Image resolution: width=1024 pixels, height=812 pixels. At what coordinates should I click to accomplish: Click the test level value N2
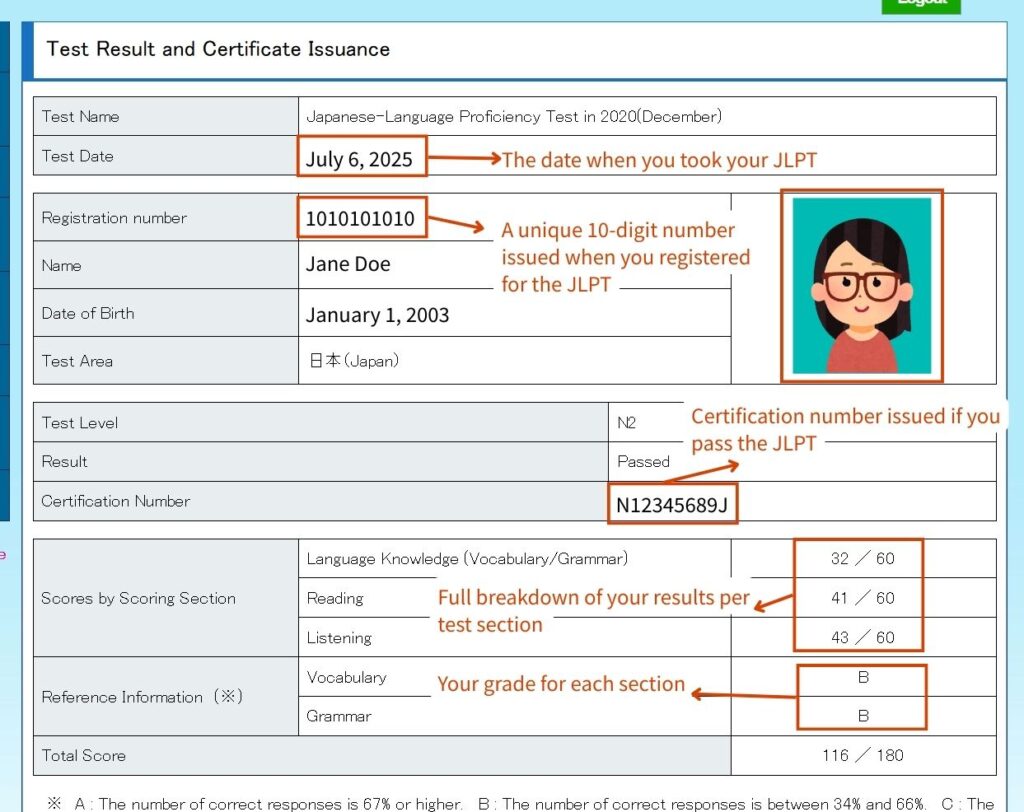click(626, 423)
